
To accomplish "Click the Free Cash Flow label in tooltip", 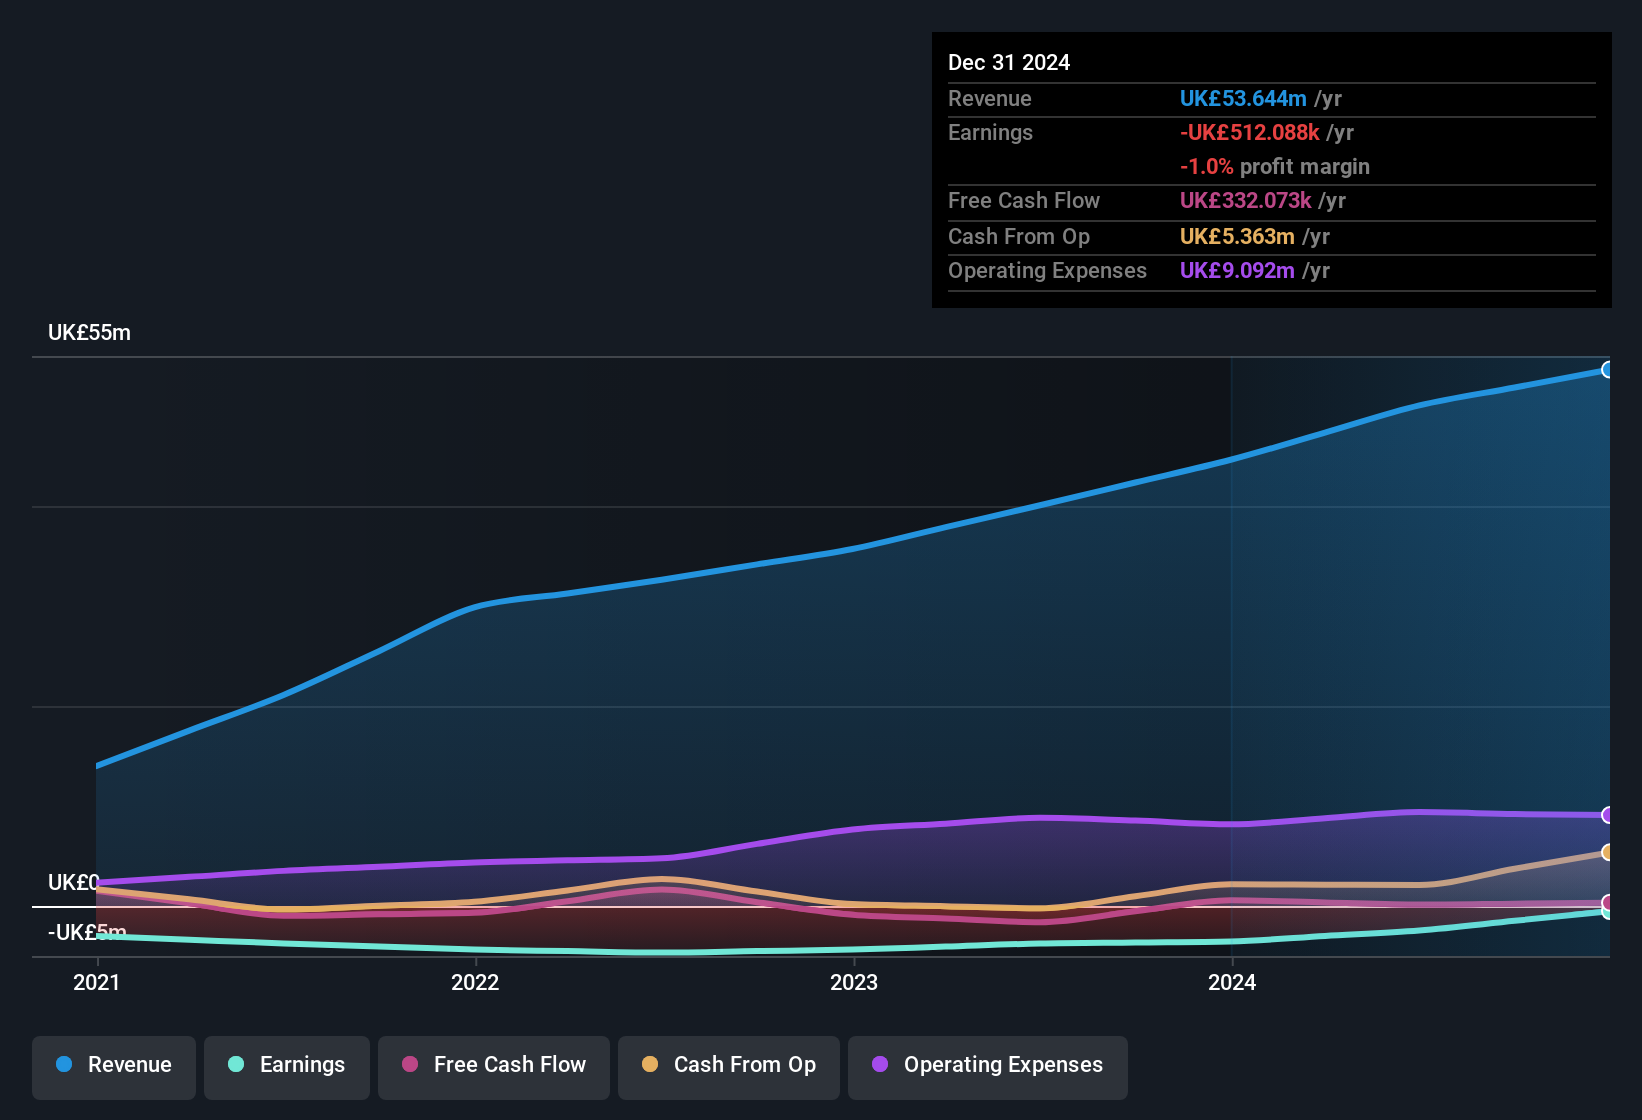I will point(1024,201).
